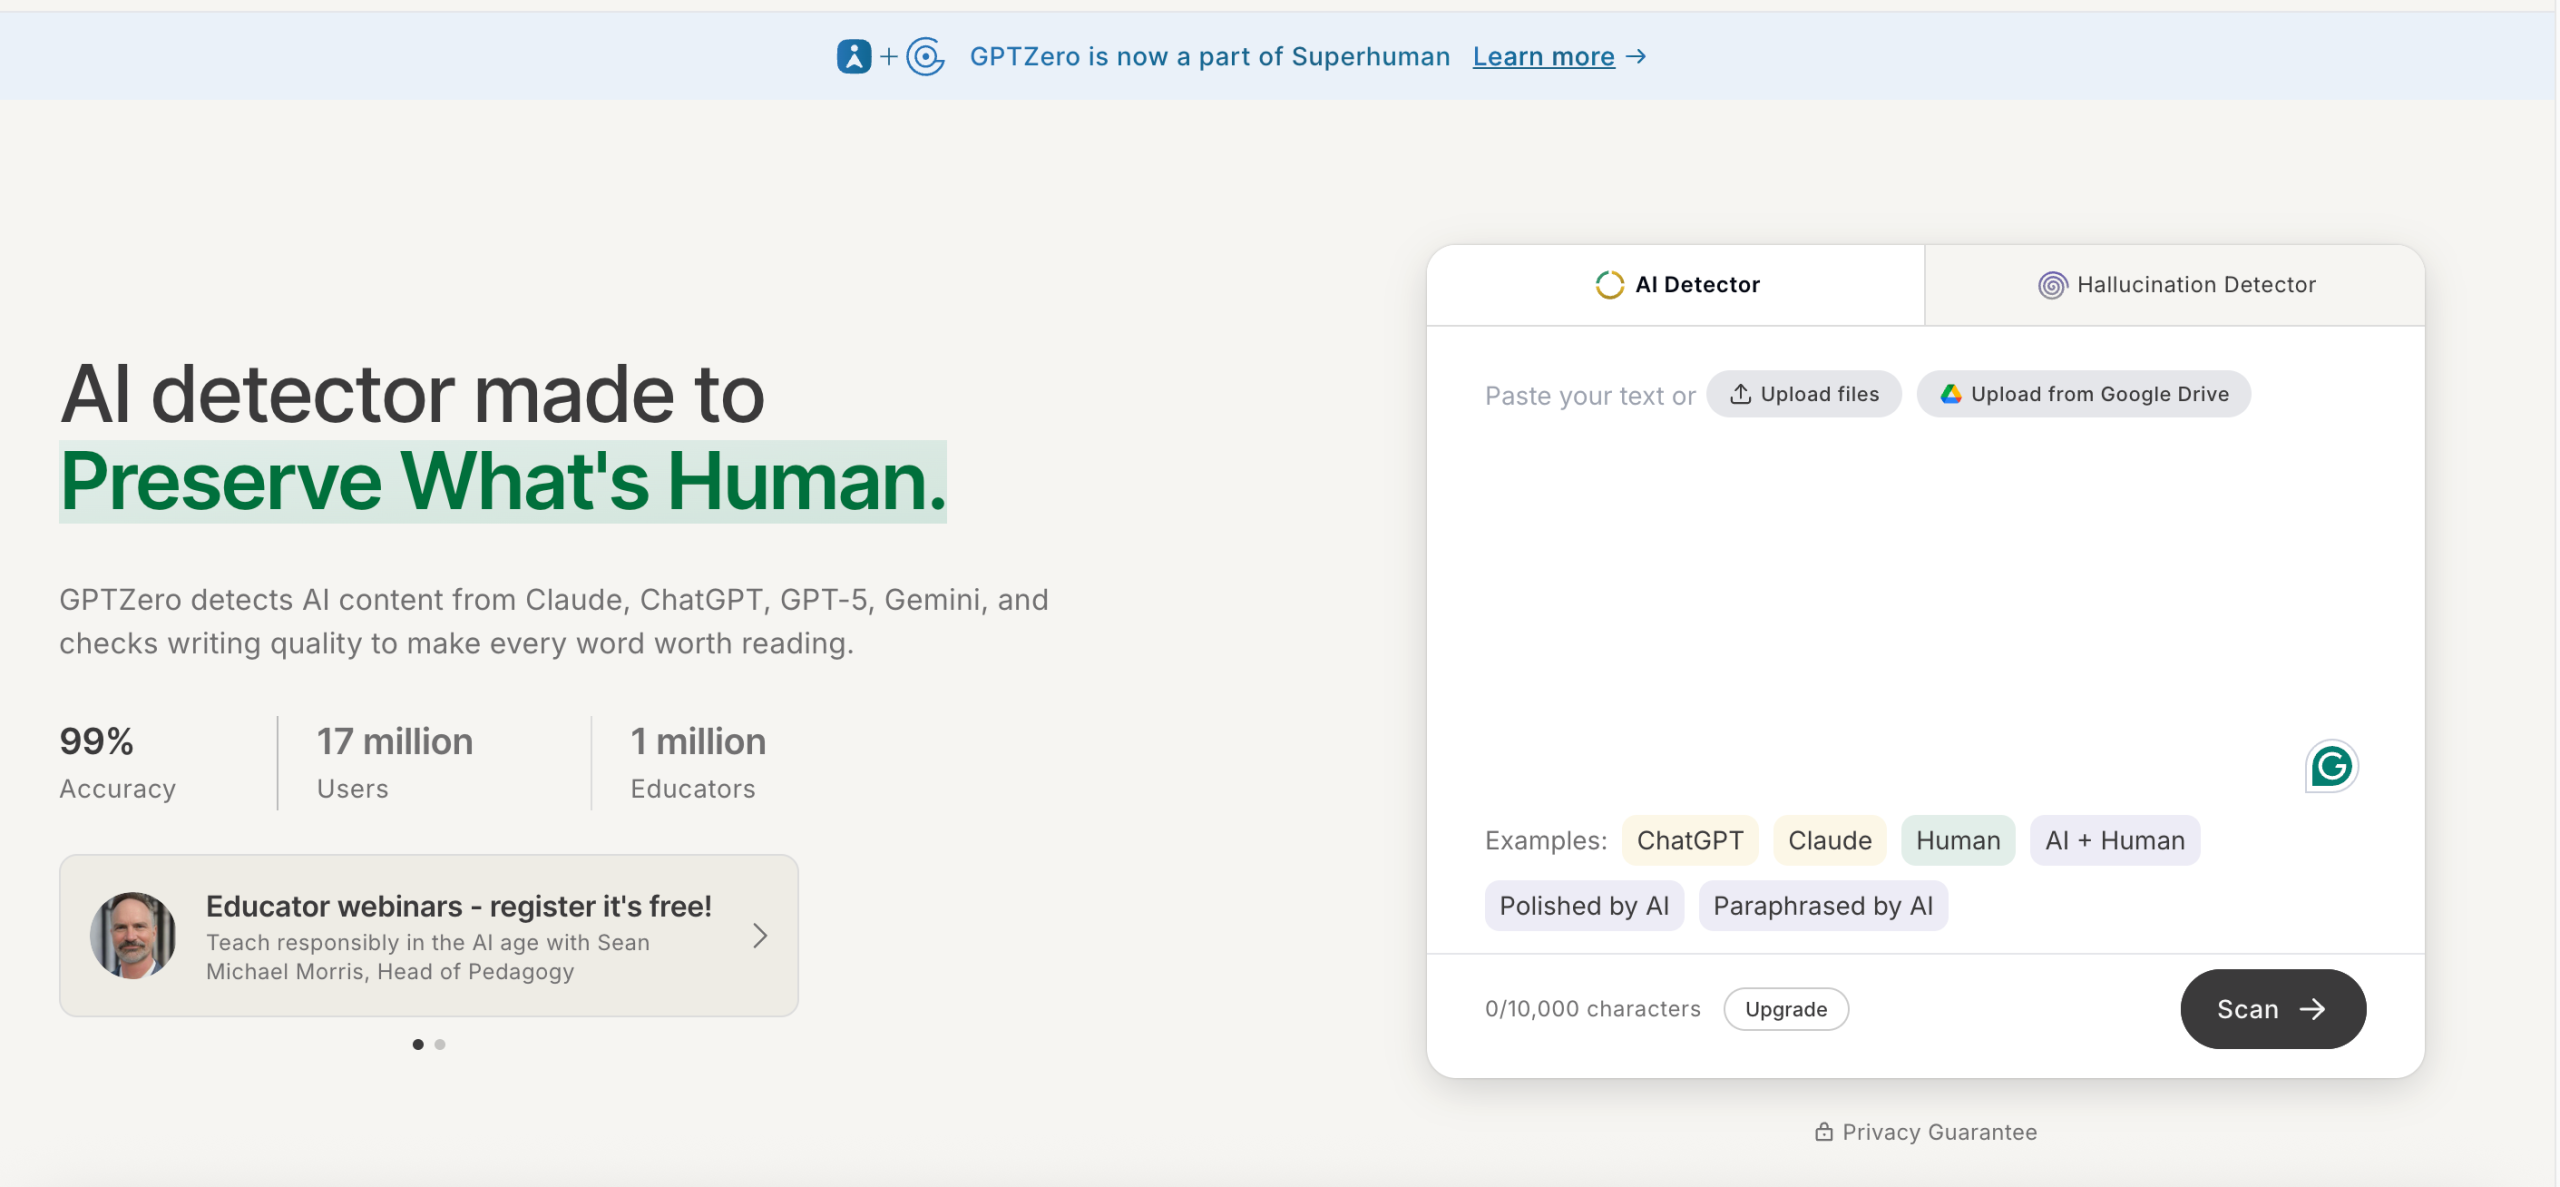Click the blue GPTZero person icon in the banner

[x=854, y=57]
